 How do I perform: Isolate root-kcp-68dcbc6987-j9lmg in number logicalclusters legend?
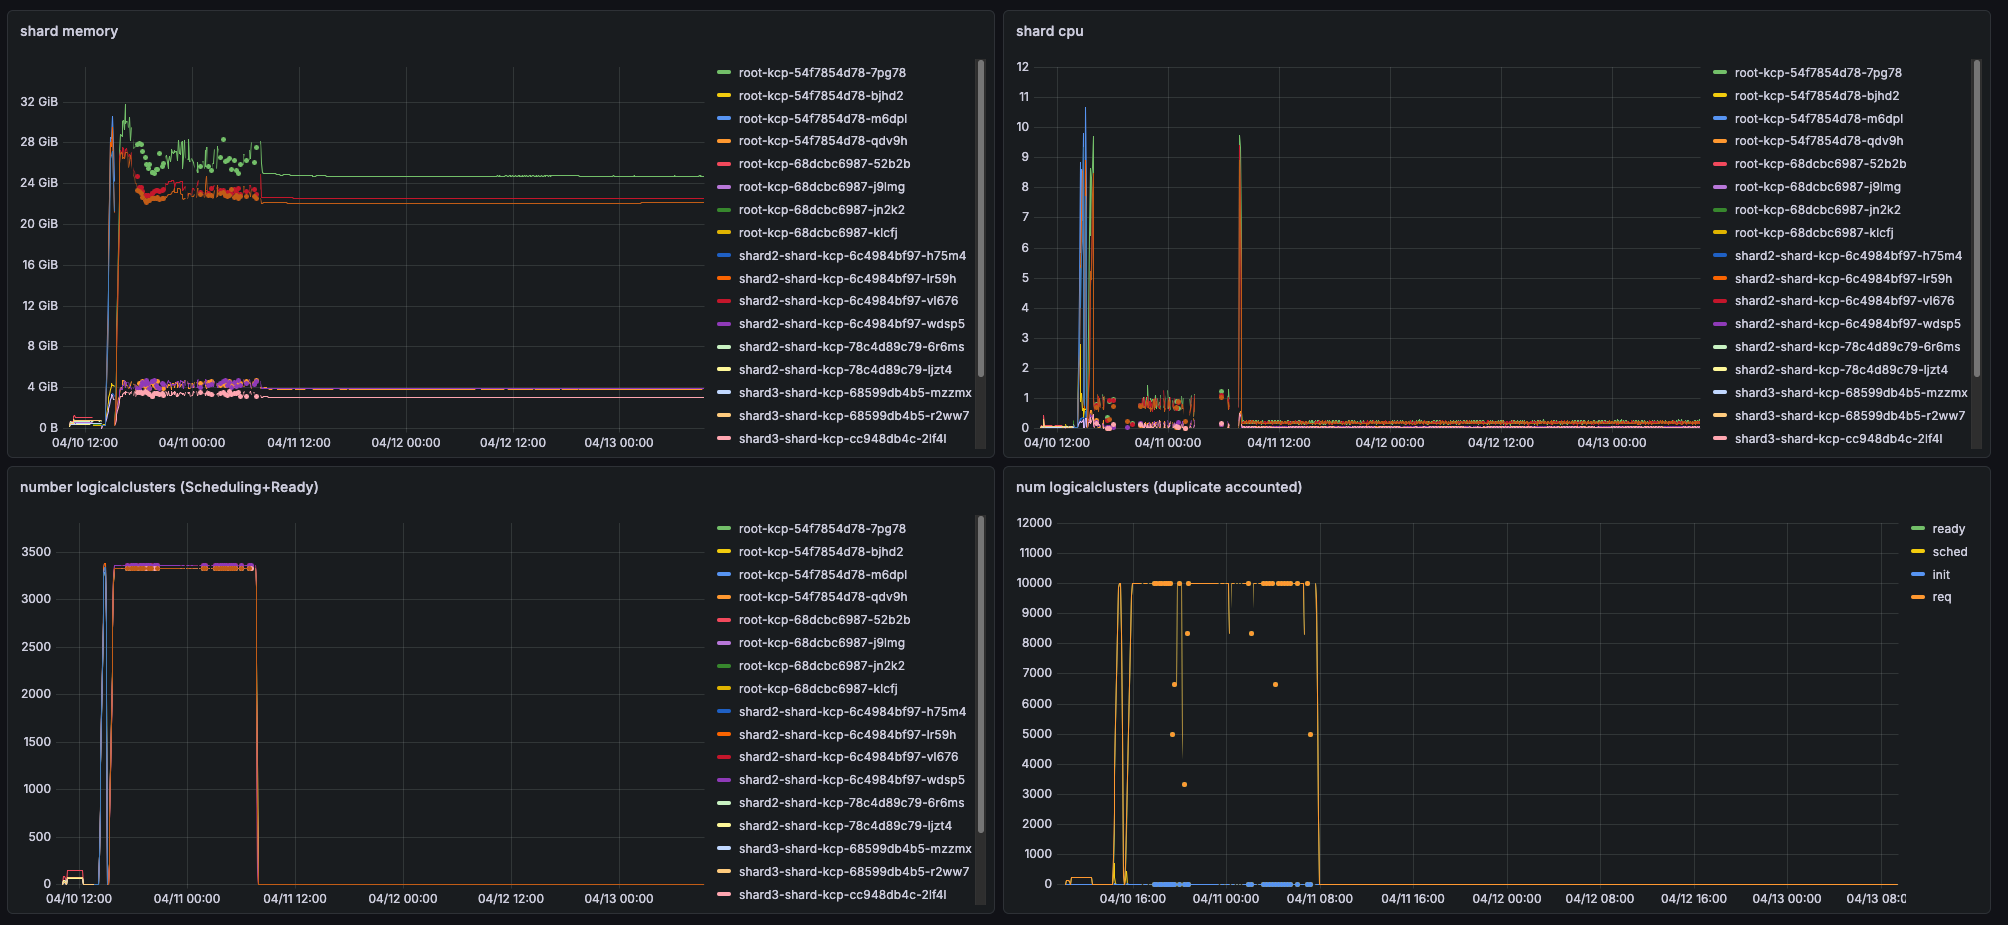pyautogui.click(x=822, y=643)
